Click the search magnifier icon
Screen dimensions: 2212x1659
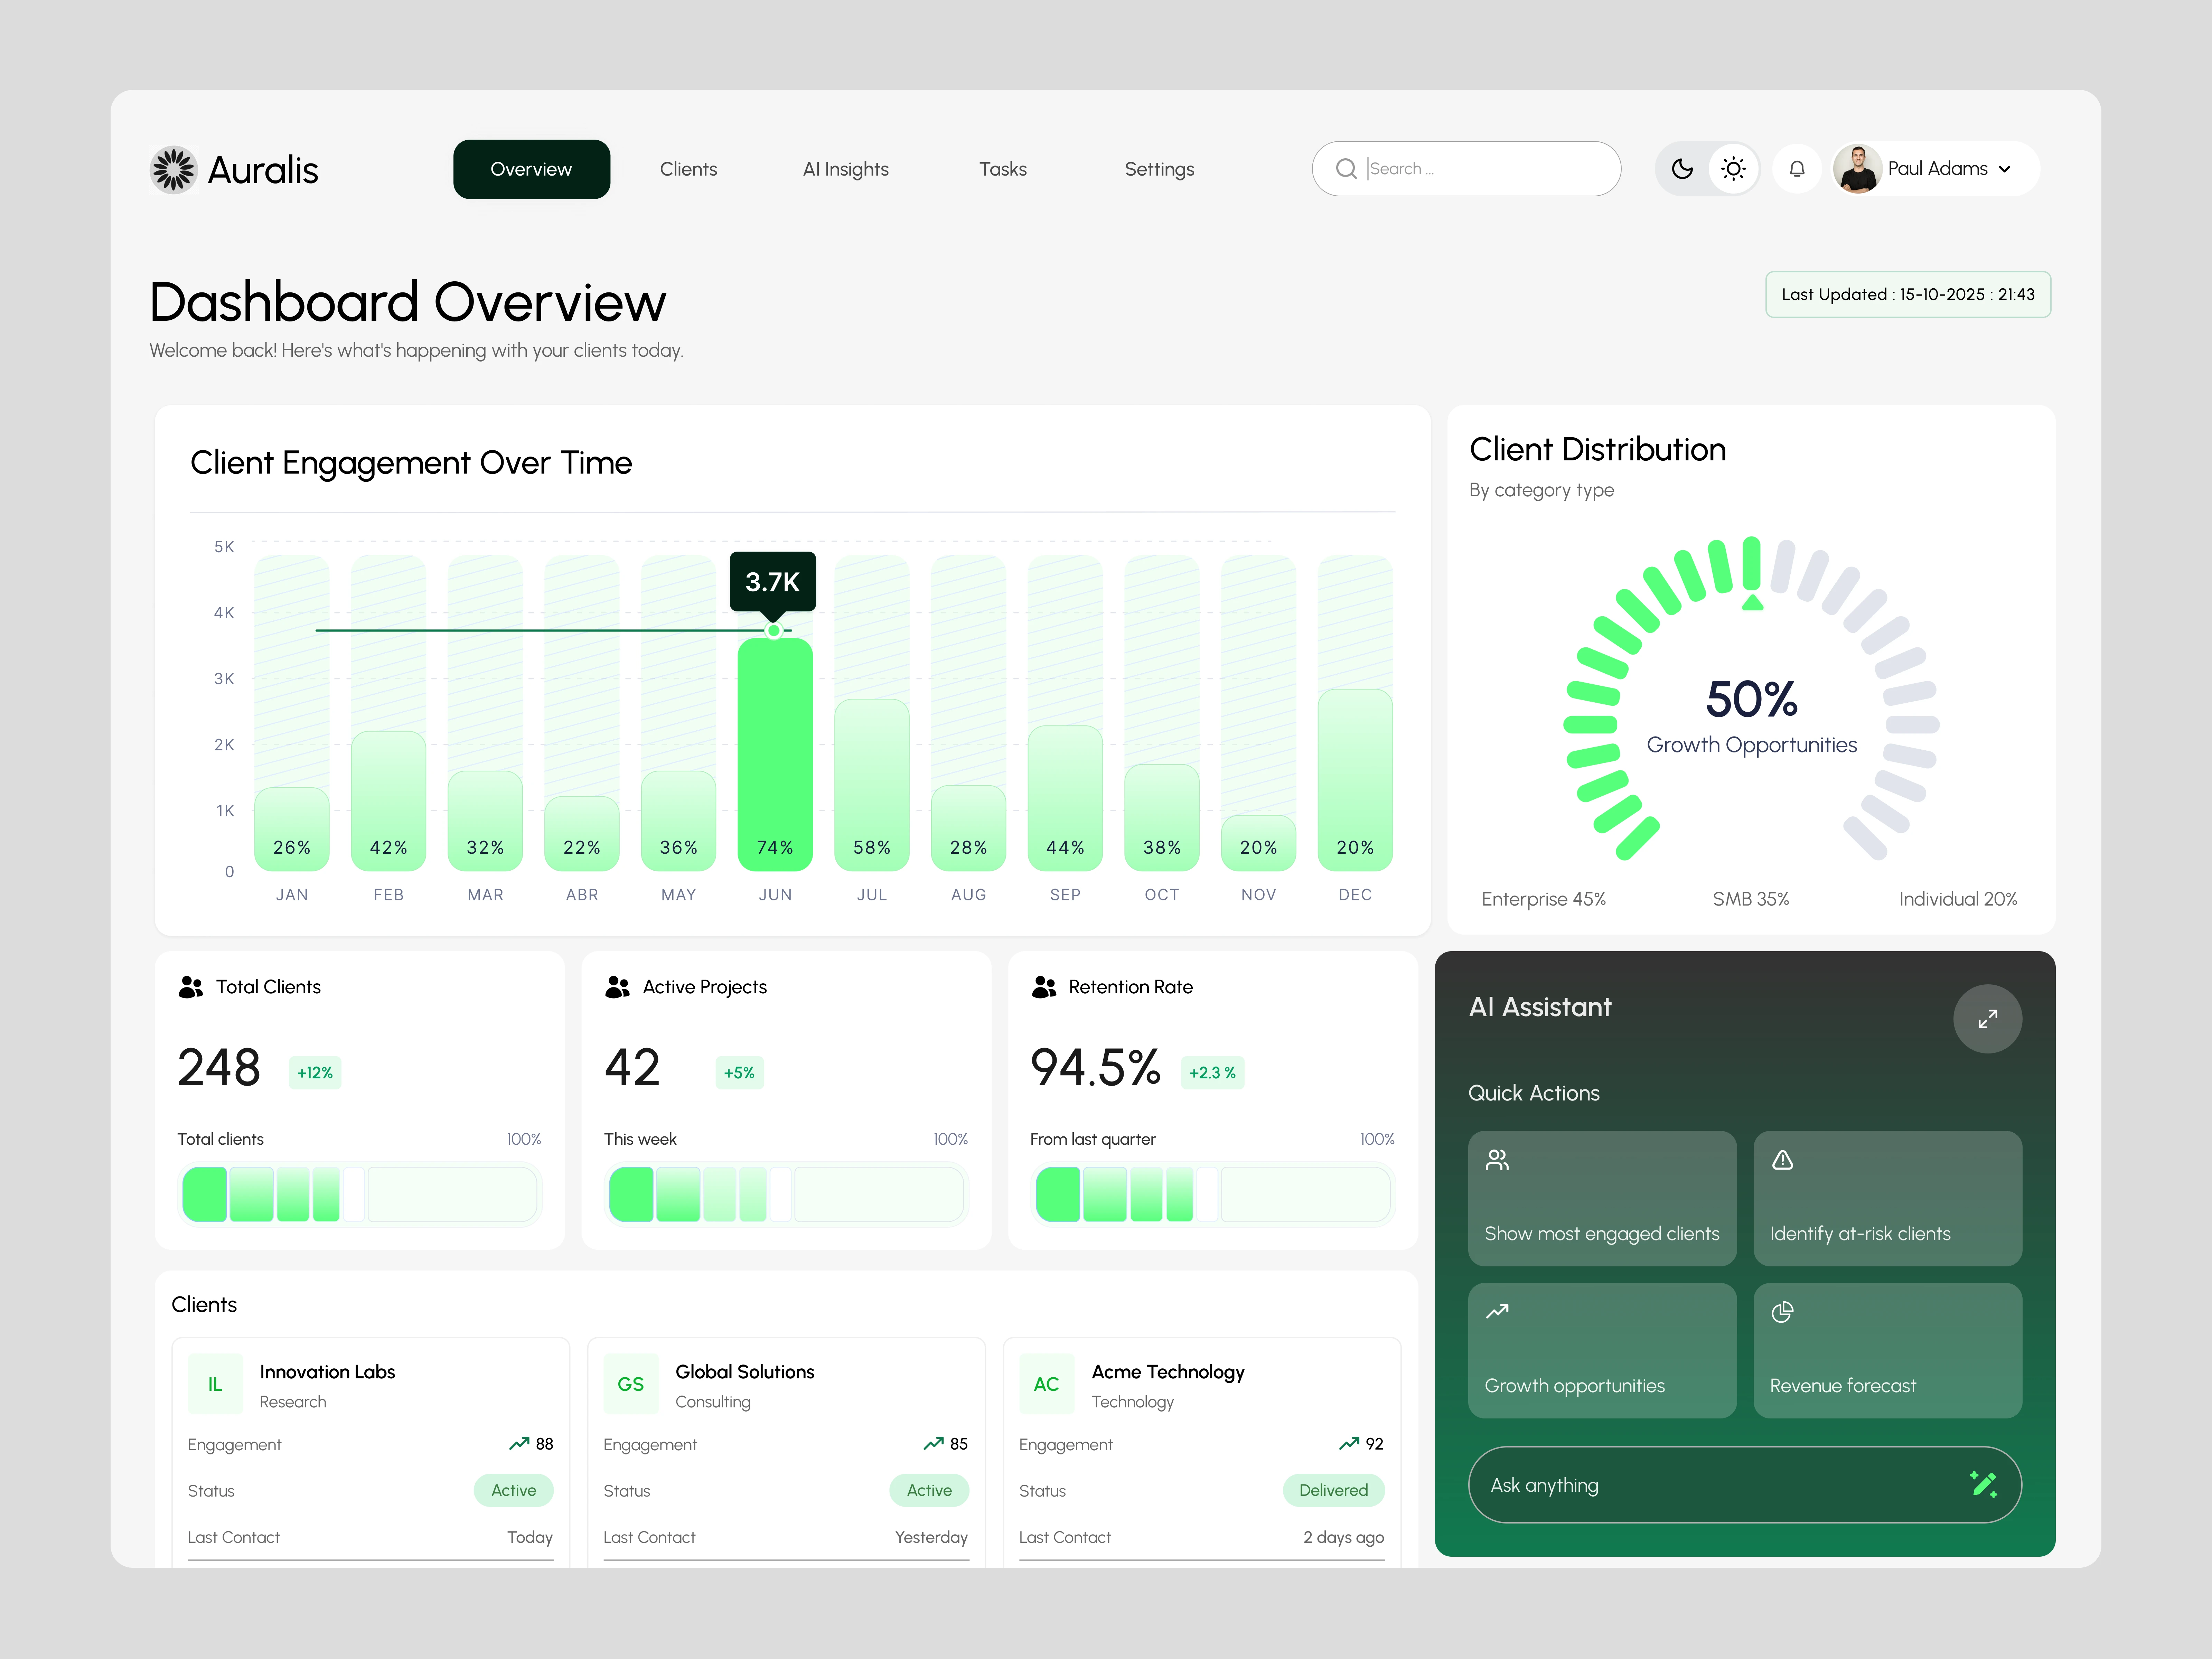[x=1346, y=169]
